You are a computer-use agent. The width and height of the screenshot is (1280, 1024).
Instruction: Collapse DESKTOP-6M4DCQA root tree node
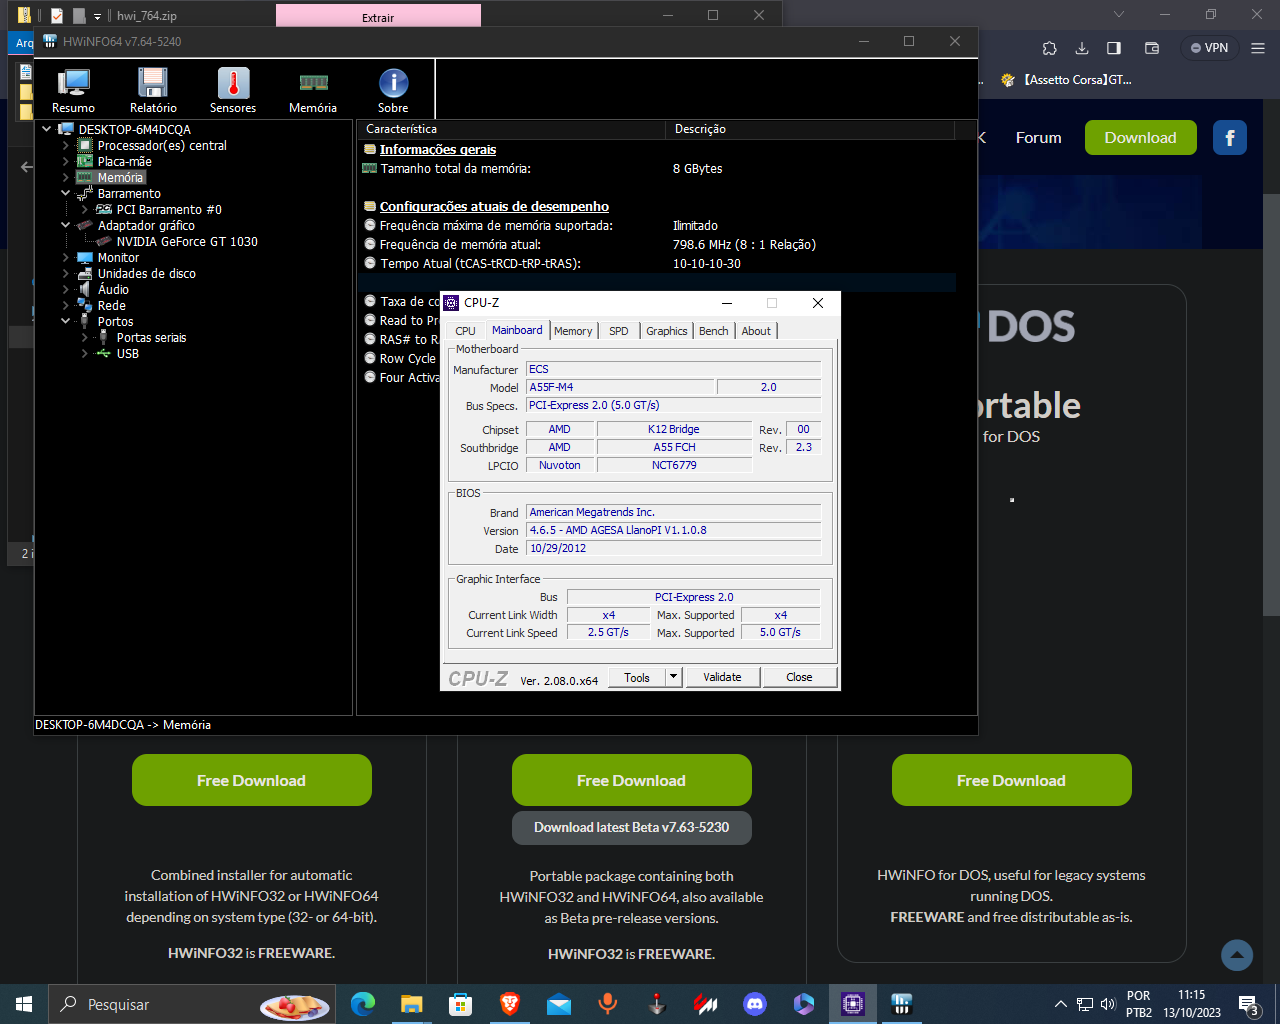click(x=47, y=129)
